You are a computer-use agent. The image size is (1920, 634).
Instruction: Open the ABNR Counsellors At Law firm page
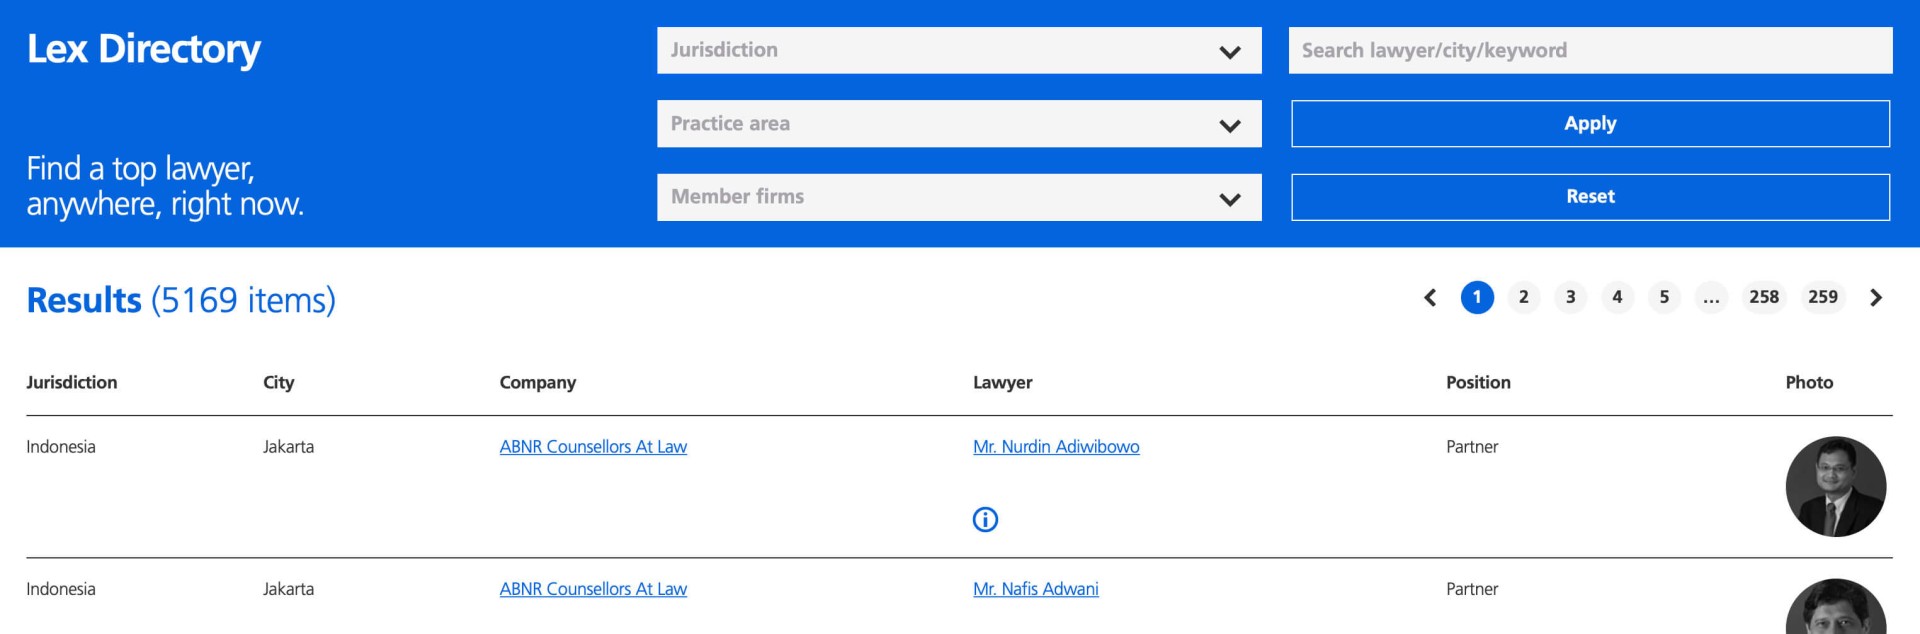click(x=593, y=447)
